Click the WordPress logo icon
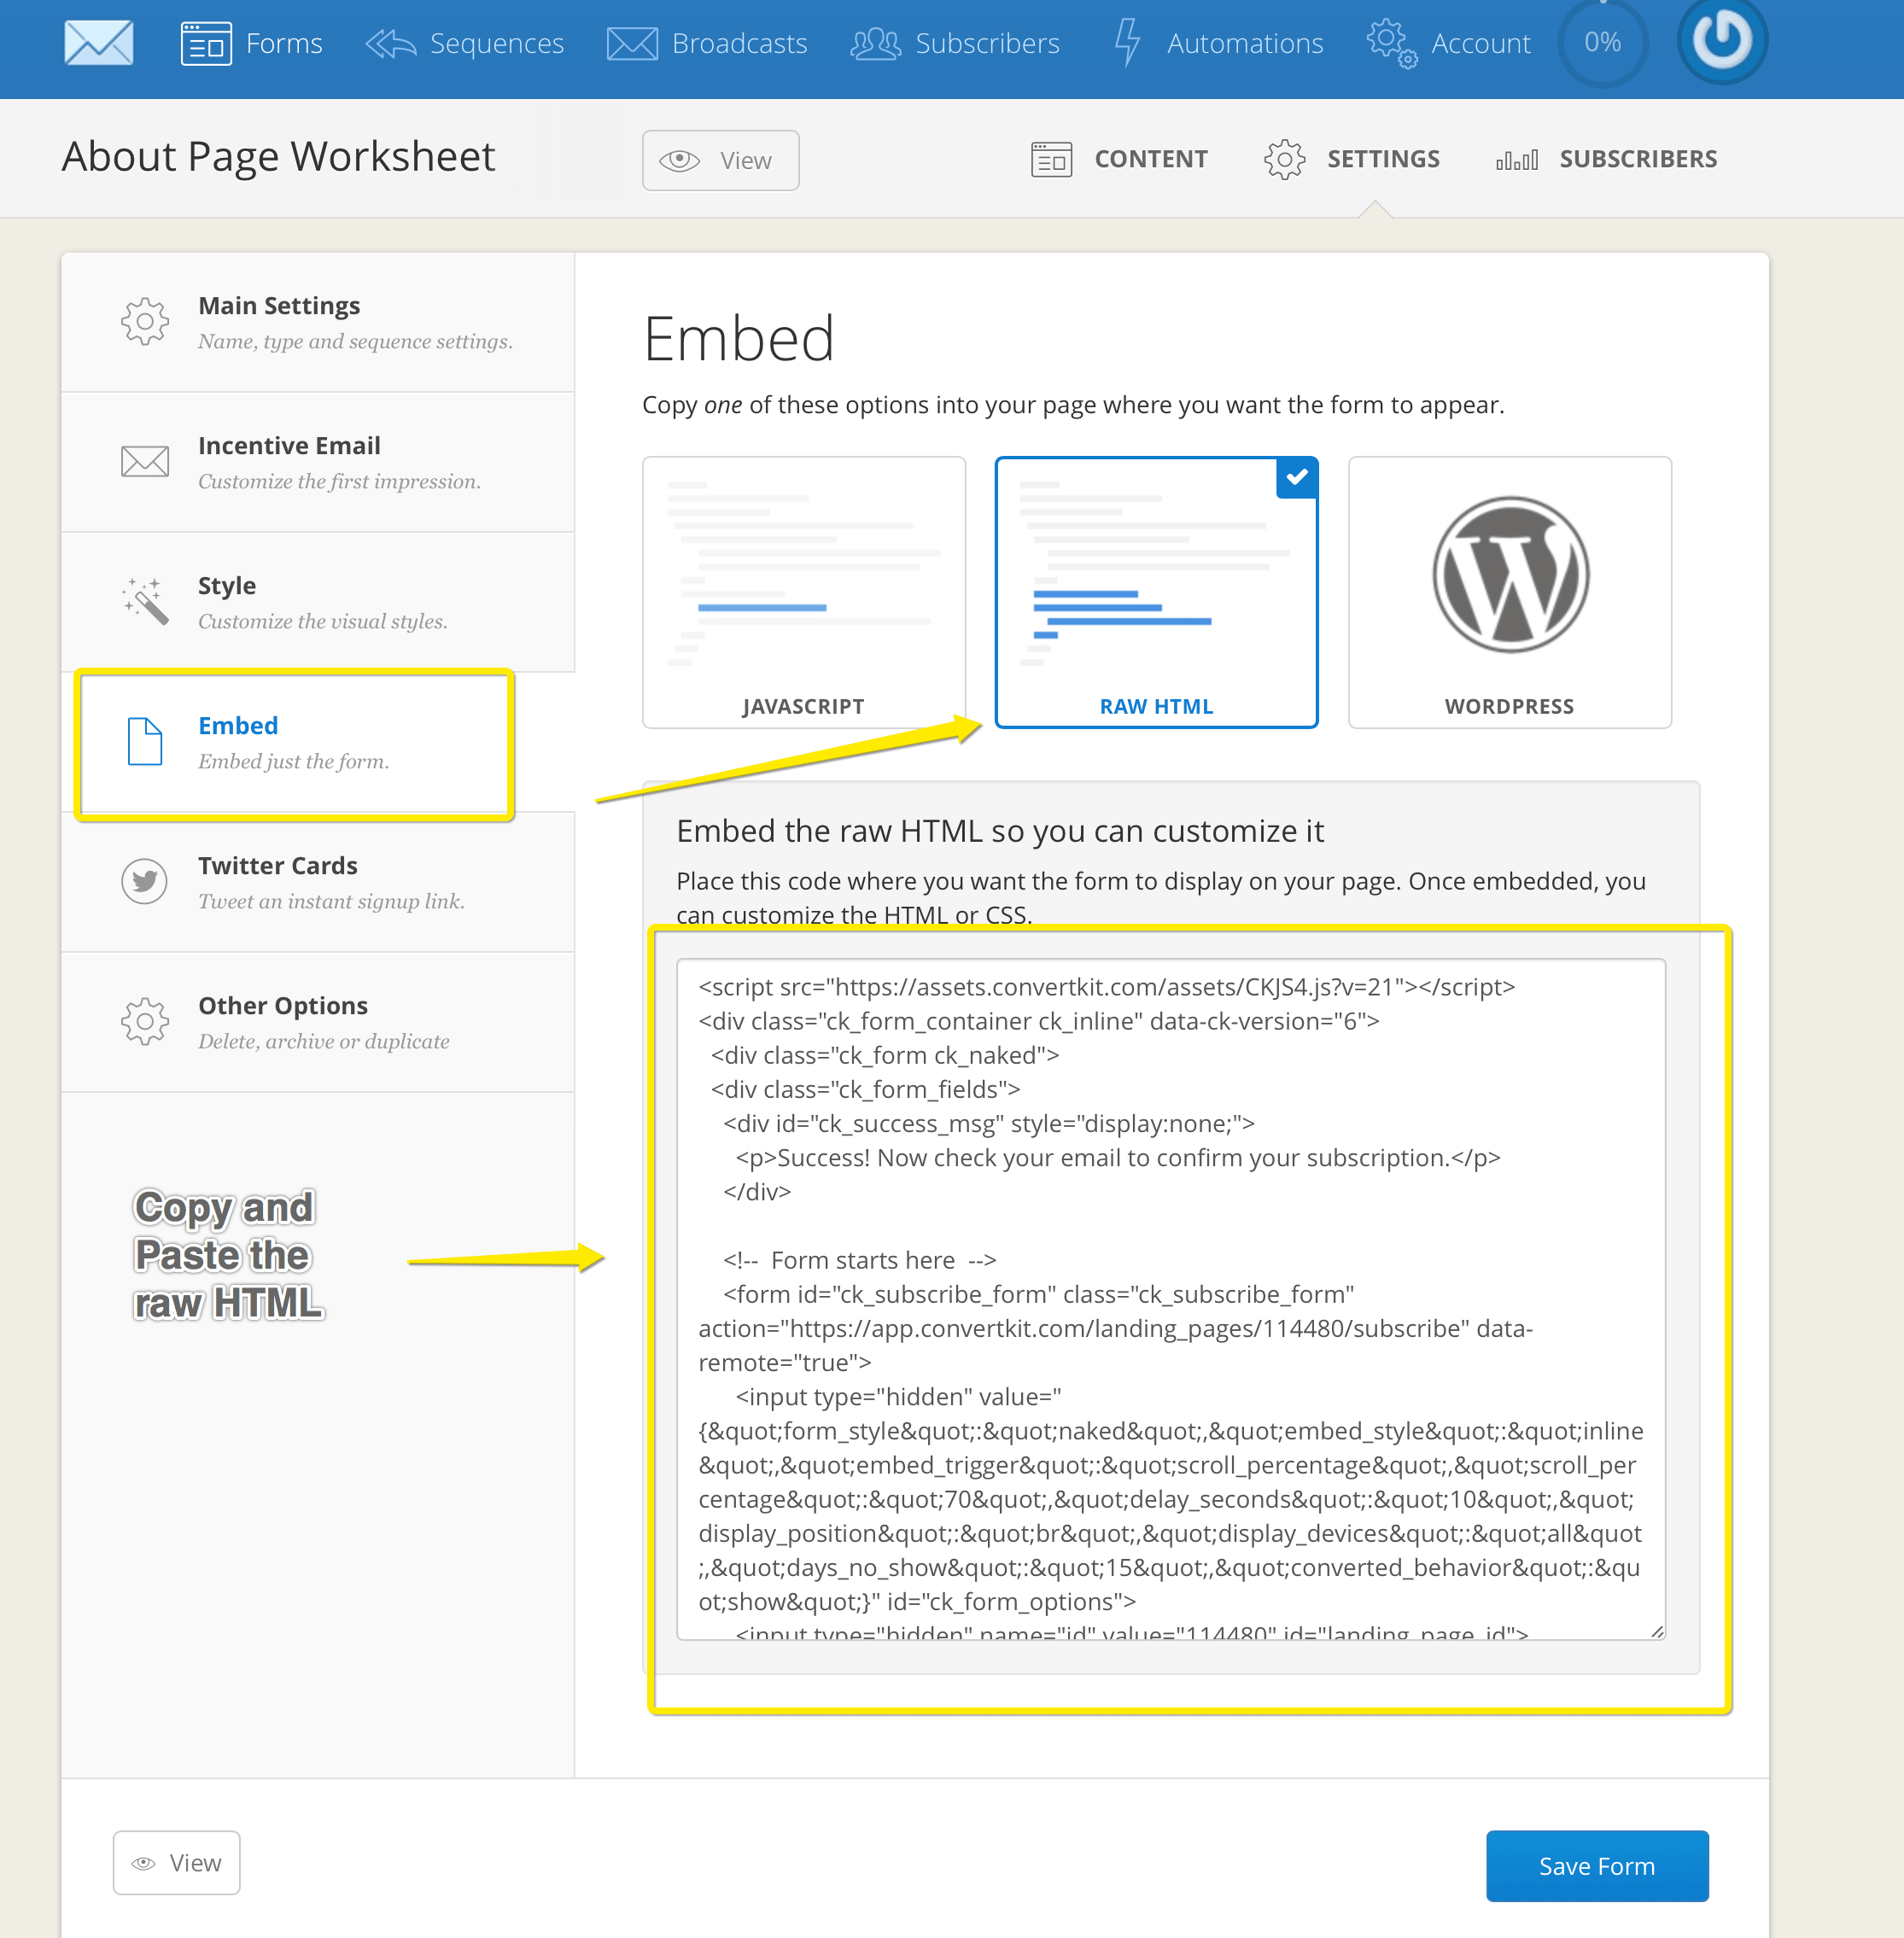The width and height of the screenshot is (1904, 1938). pyautogui.click(x=1510, y=575)
